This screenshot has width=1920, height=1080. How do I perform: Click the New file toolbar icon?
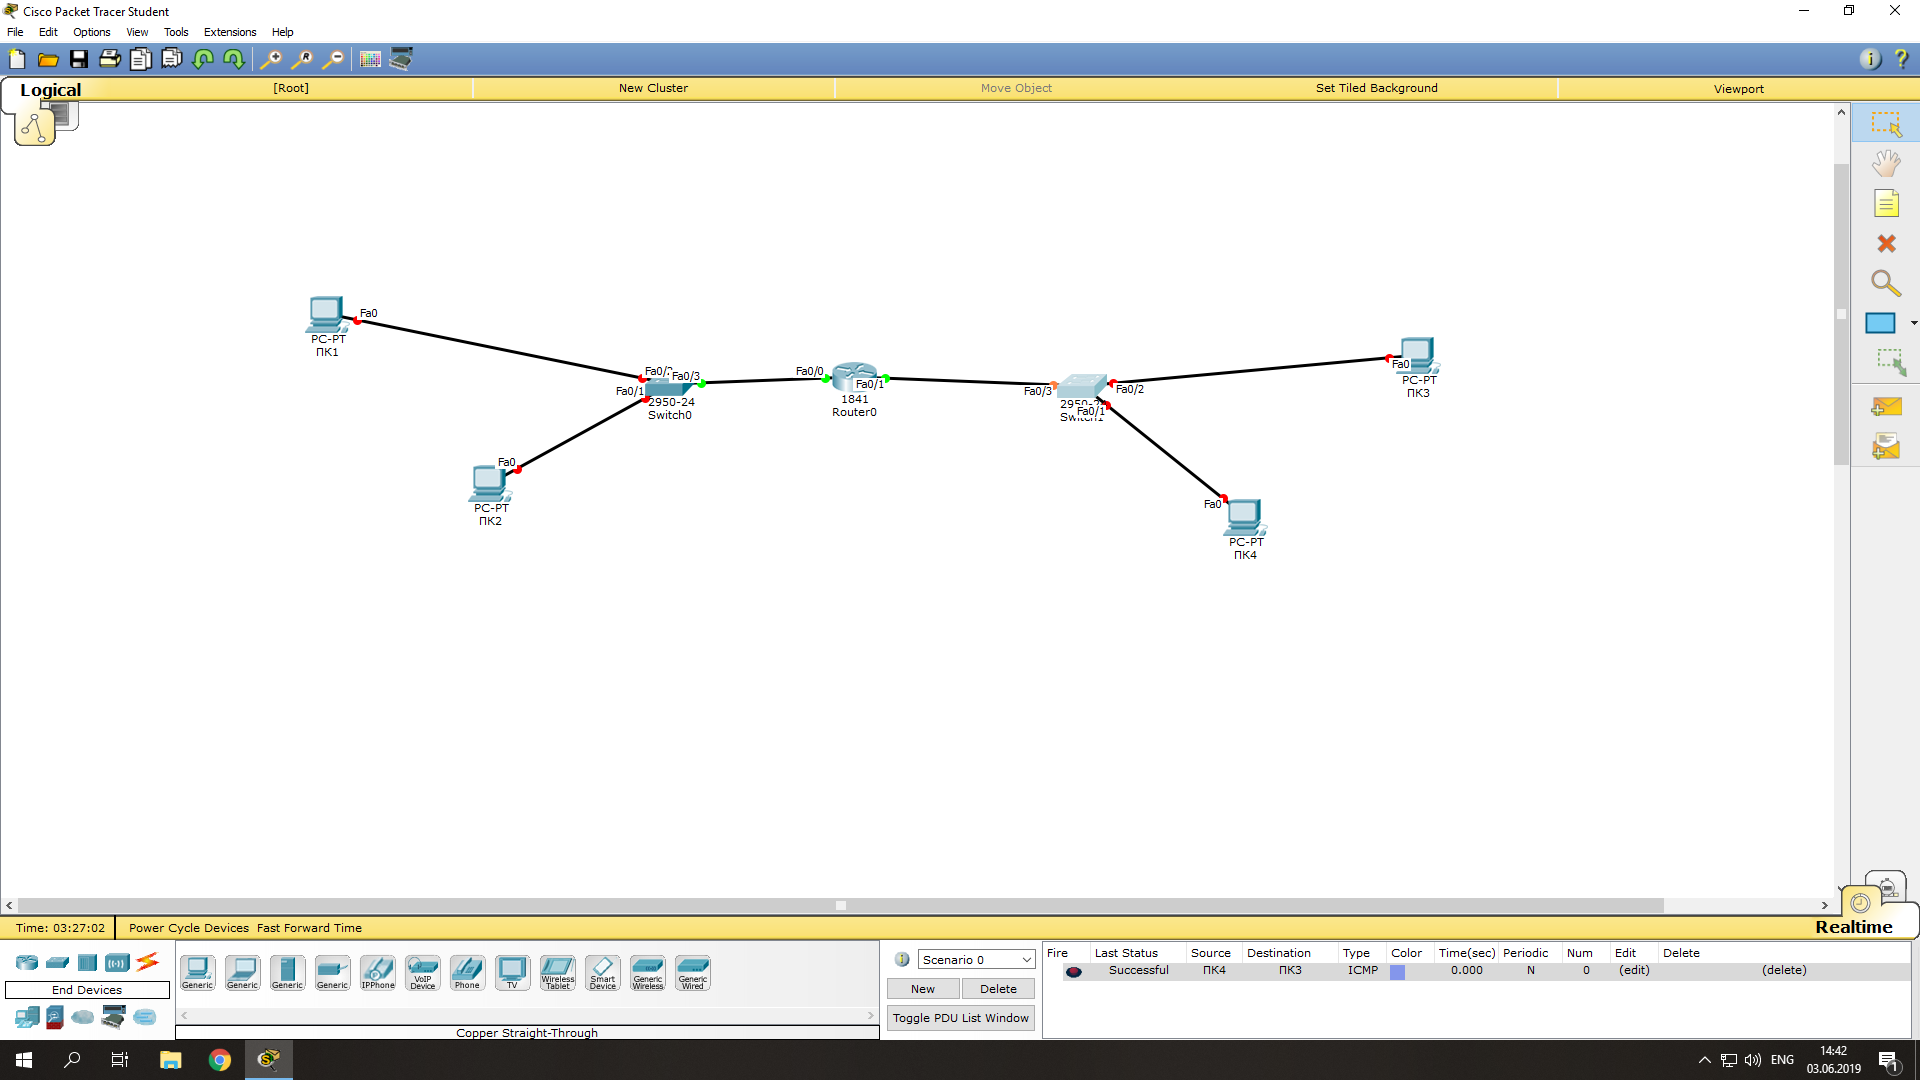[17, 59]
